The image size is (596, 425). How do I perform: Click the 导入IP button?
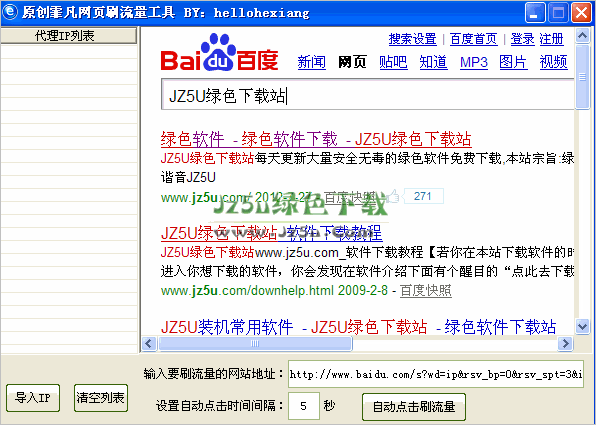point(33,398)
